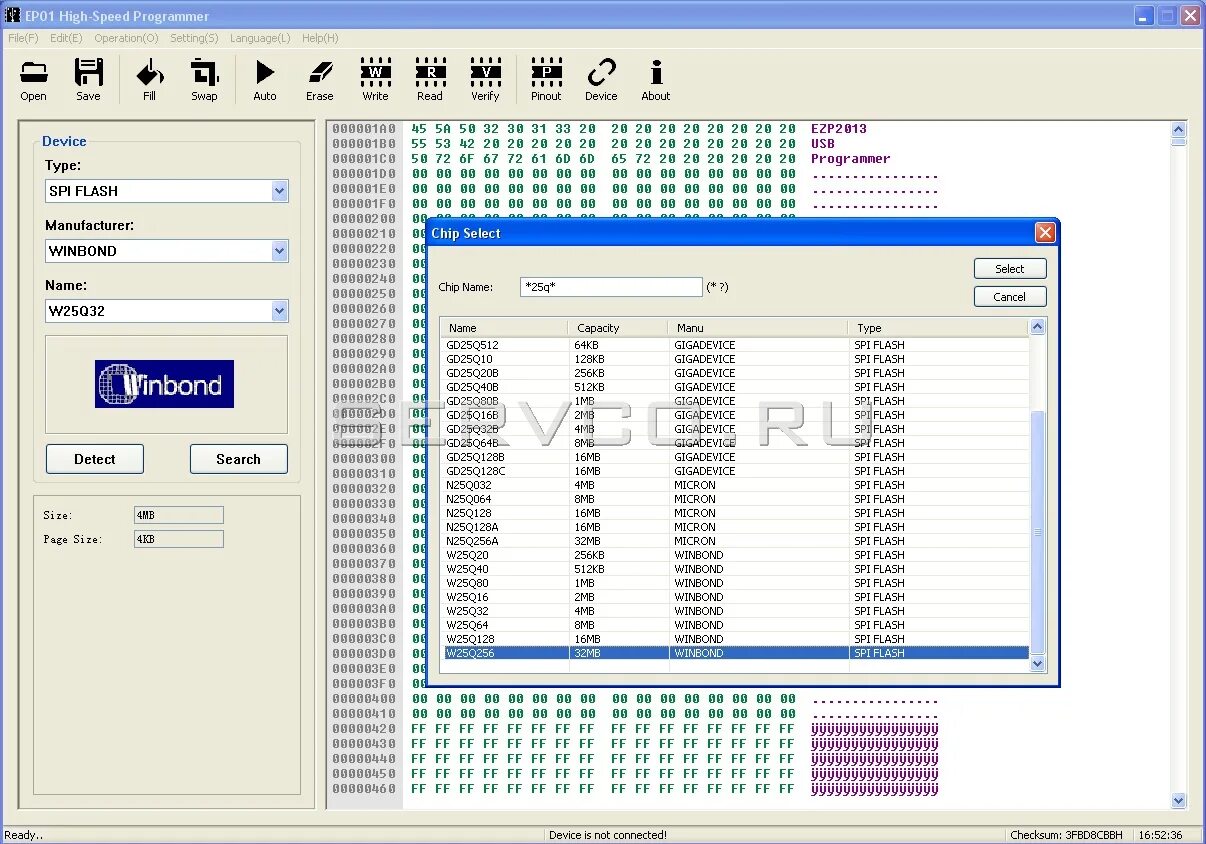Click the chip list scroll down arrow

1037,663
